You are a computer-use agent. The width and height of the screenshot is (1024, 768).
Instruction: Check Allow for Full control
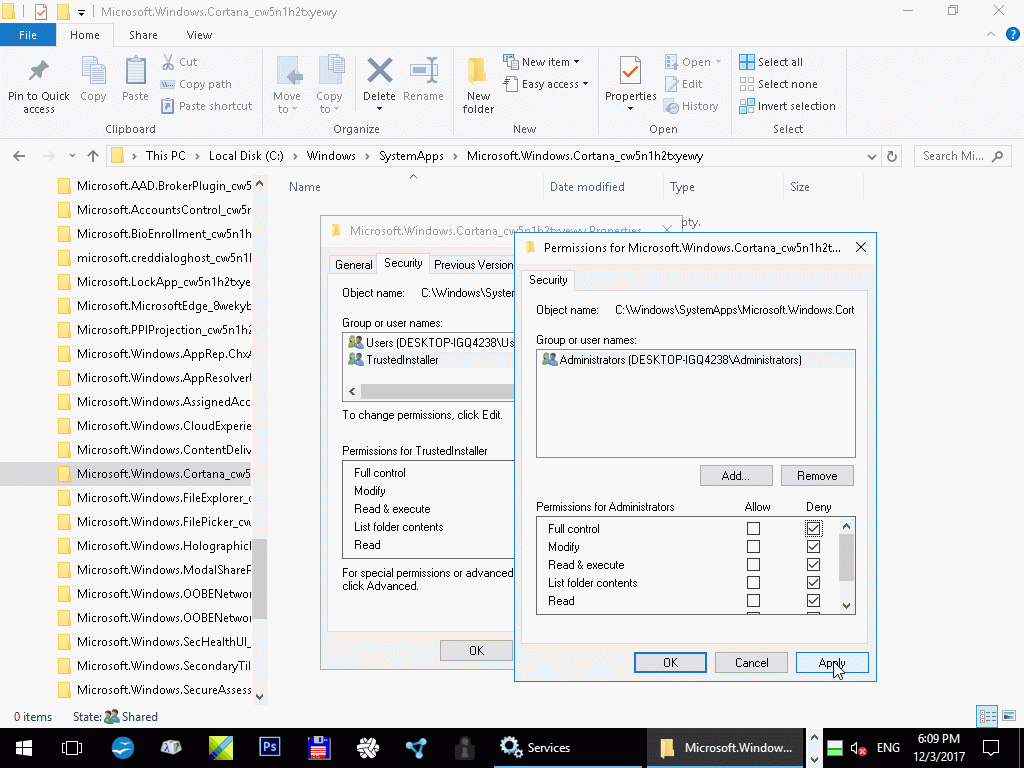[x=753, y=528]
